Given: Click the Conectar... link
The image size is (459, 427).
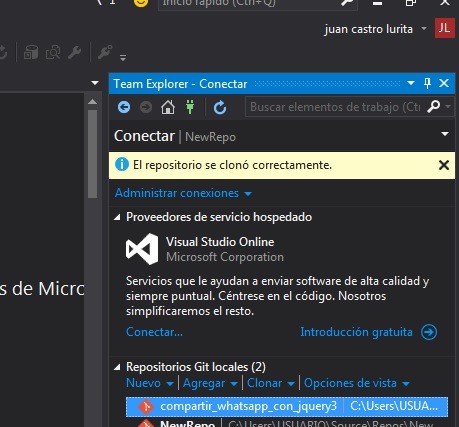Looking at the screenshot, I should 154,332.
